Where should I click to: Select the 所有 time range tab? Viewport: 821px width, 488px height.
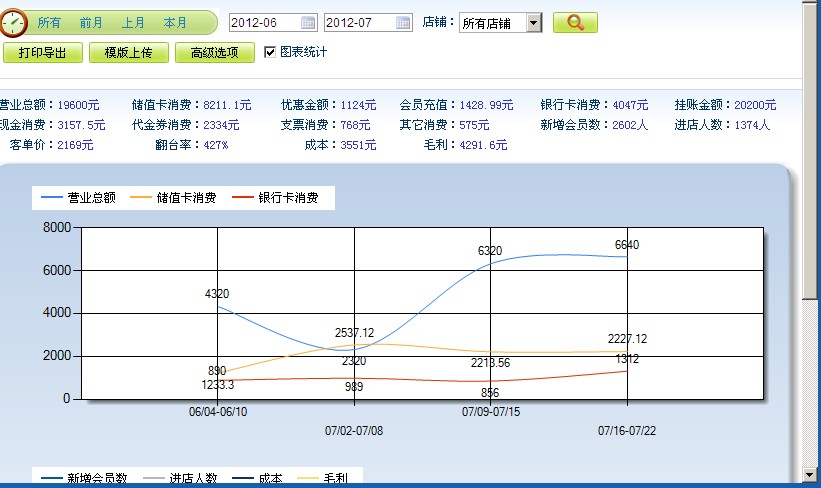pyautogui.click(x=49, y=22)
